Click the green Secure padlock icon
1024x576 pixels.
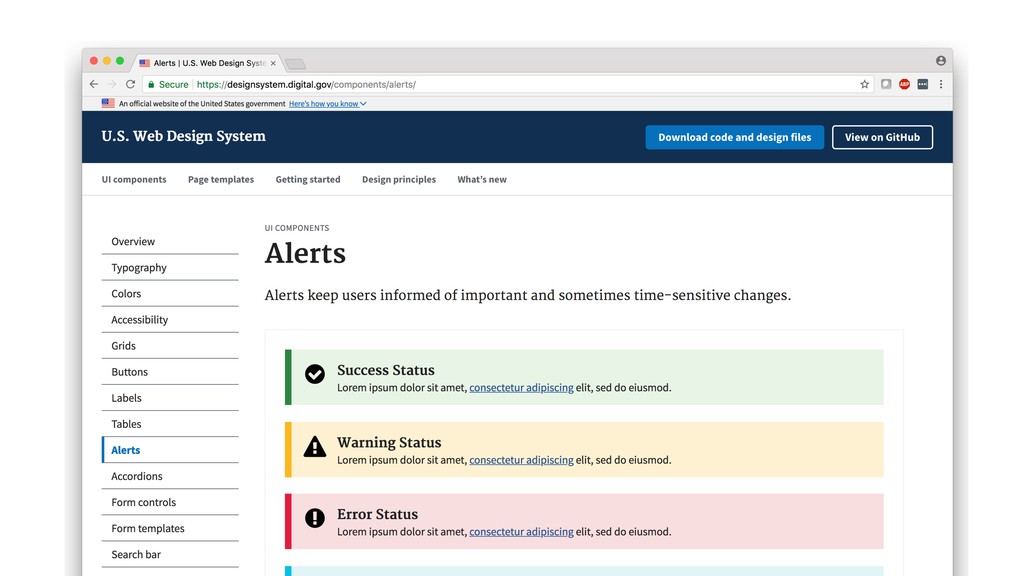[152, 84]
